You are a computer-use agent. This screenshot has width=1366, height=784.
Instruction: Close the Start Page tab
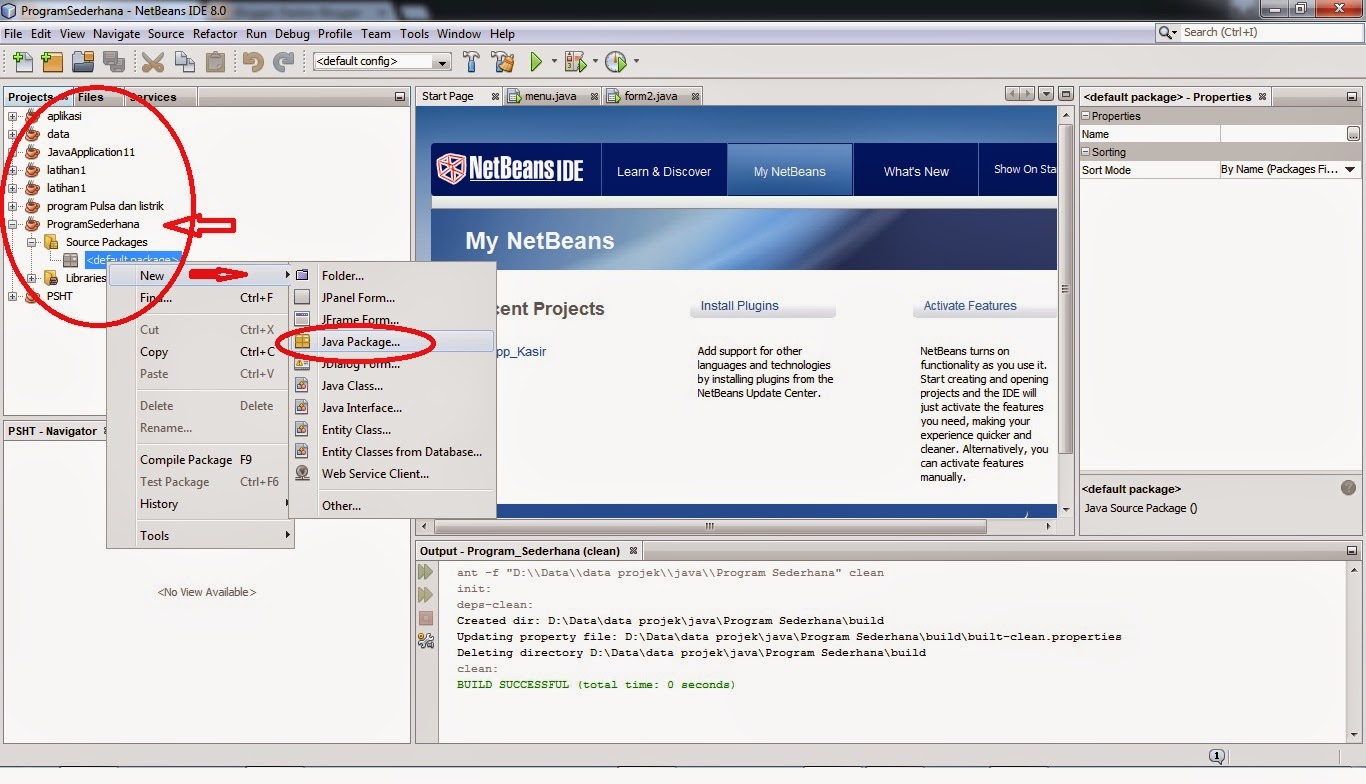coord(495,97)
